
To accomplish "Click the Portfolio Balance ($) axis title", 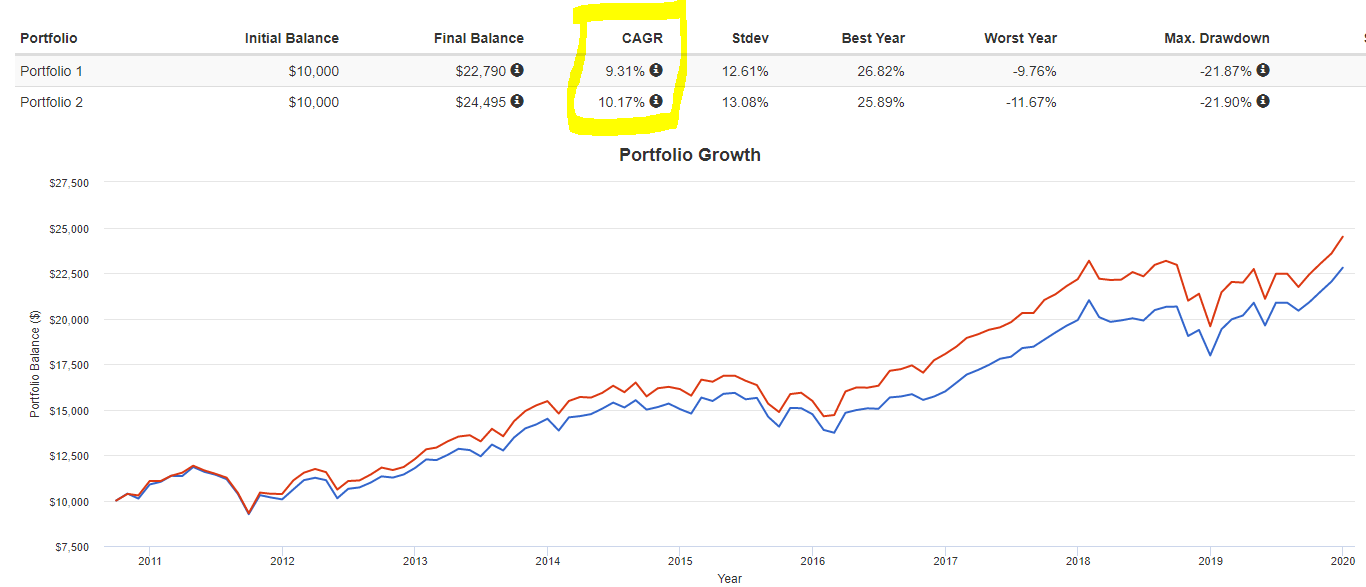I will pos(35,366).
